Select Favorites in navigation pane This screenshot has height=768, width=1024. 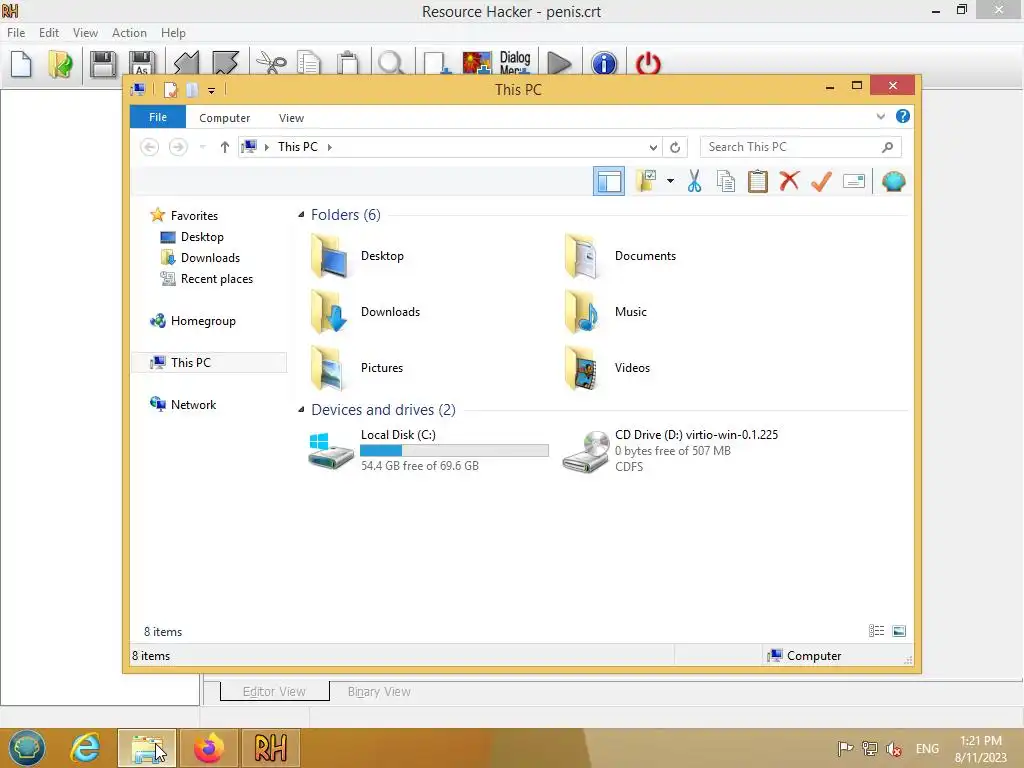click(x=194, y=216)
